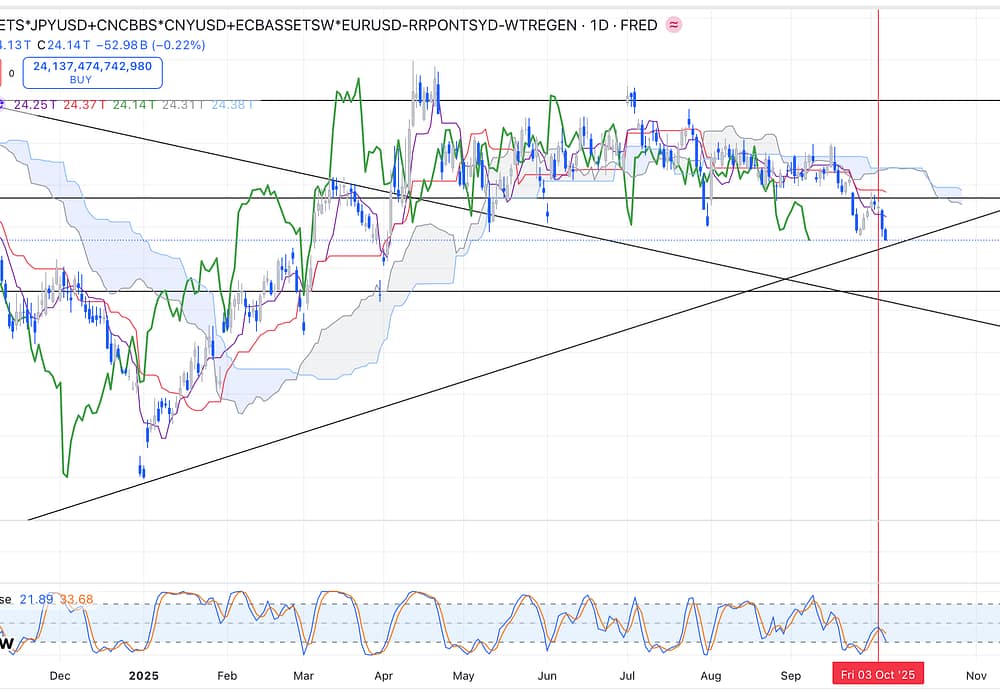The width and height of the screenshot is (1000, 700).
Task: Click the purple 24.25T legend value
Action: [33, 104]
